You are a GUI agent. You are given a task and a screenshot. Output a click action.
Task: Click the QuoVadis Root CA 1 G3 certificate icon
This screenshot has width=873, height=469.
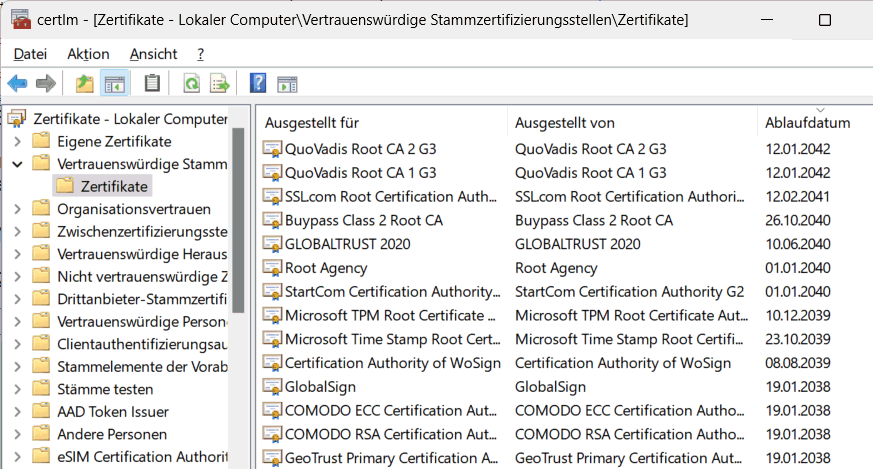pos(272,173)
